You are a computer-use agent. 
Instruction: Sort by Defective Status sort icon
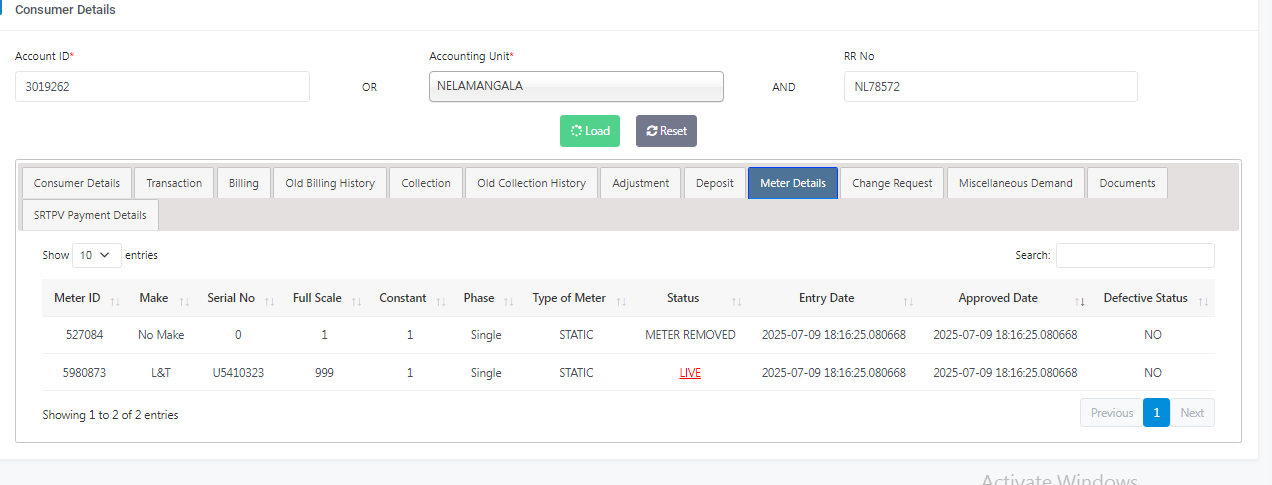click(1203, 300)
